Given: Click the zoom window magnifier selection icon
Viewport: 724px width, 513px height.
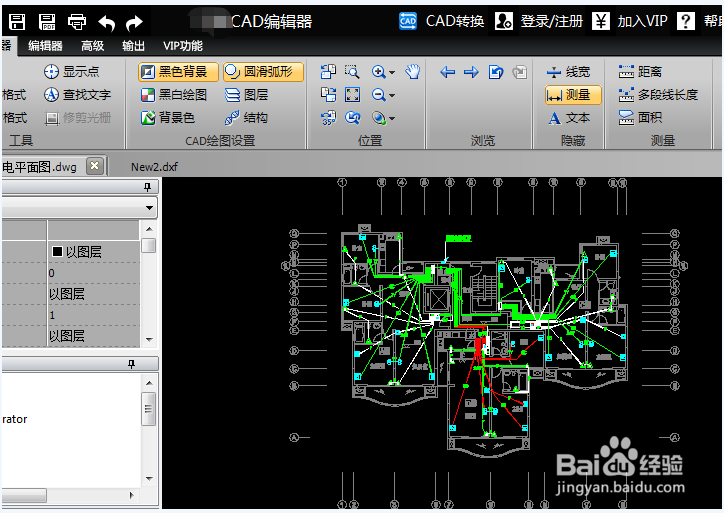Looking at the screenshot, I should click(x=352, y=72).
